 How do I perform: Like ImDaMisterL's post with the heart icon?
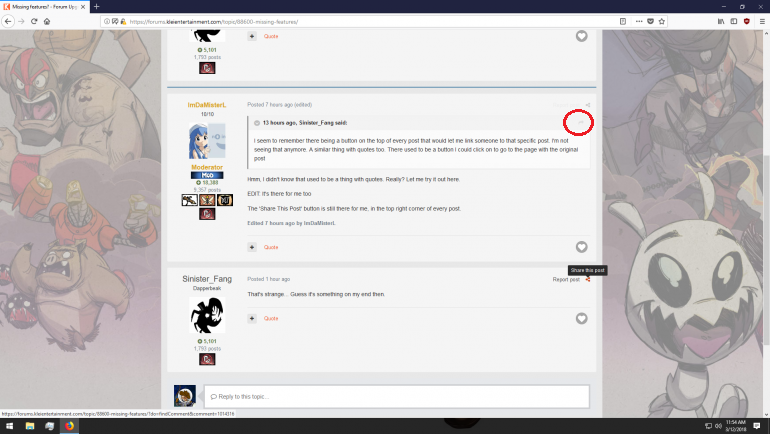pos(581,247)
